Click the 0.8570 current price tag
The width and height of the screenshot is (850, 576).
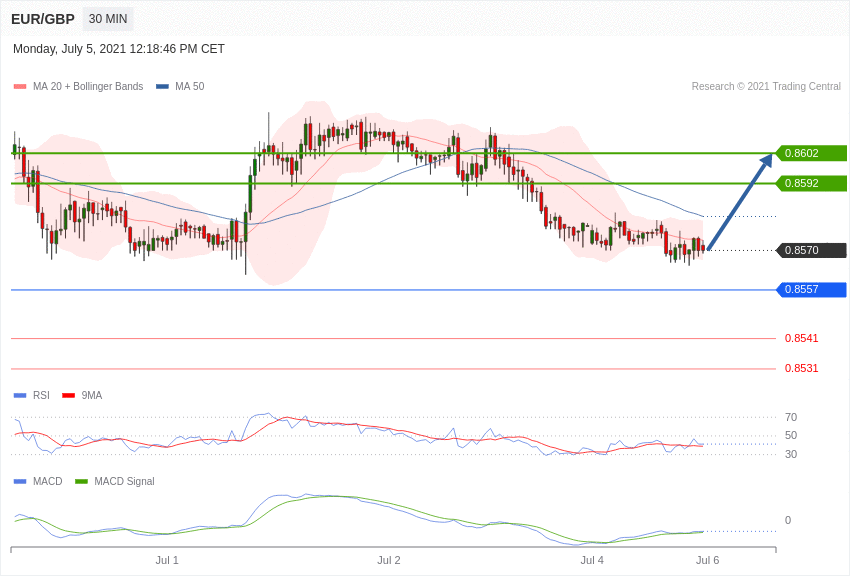point(812,250)
